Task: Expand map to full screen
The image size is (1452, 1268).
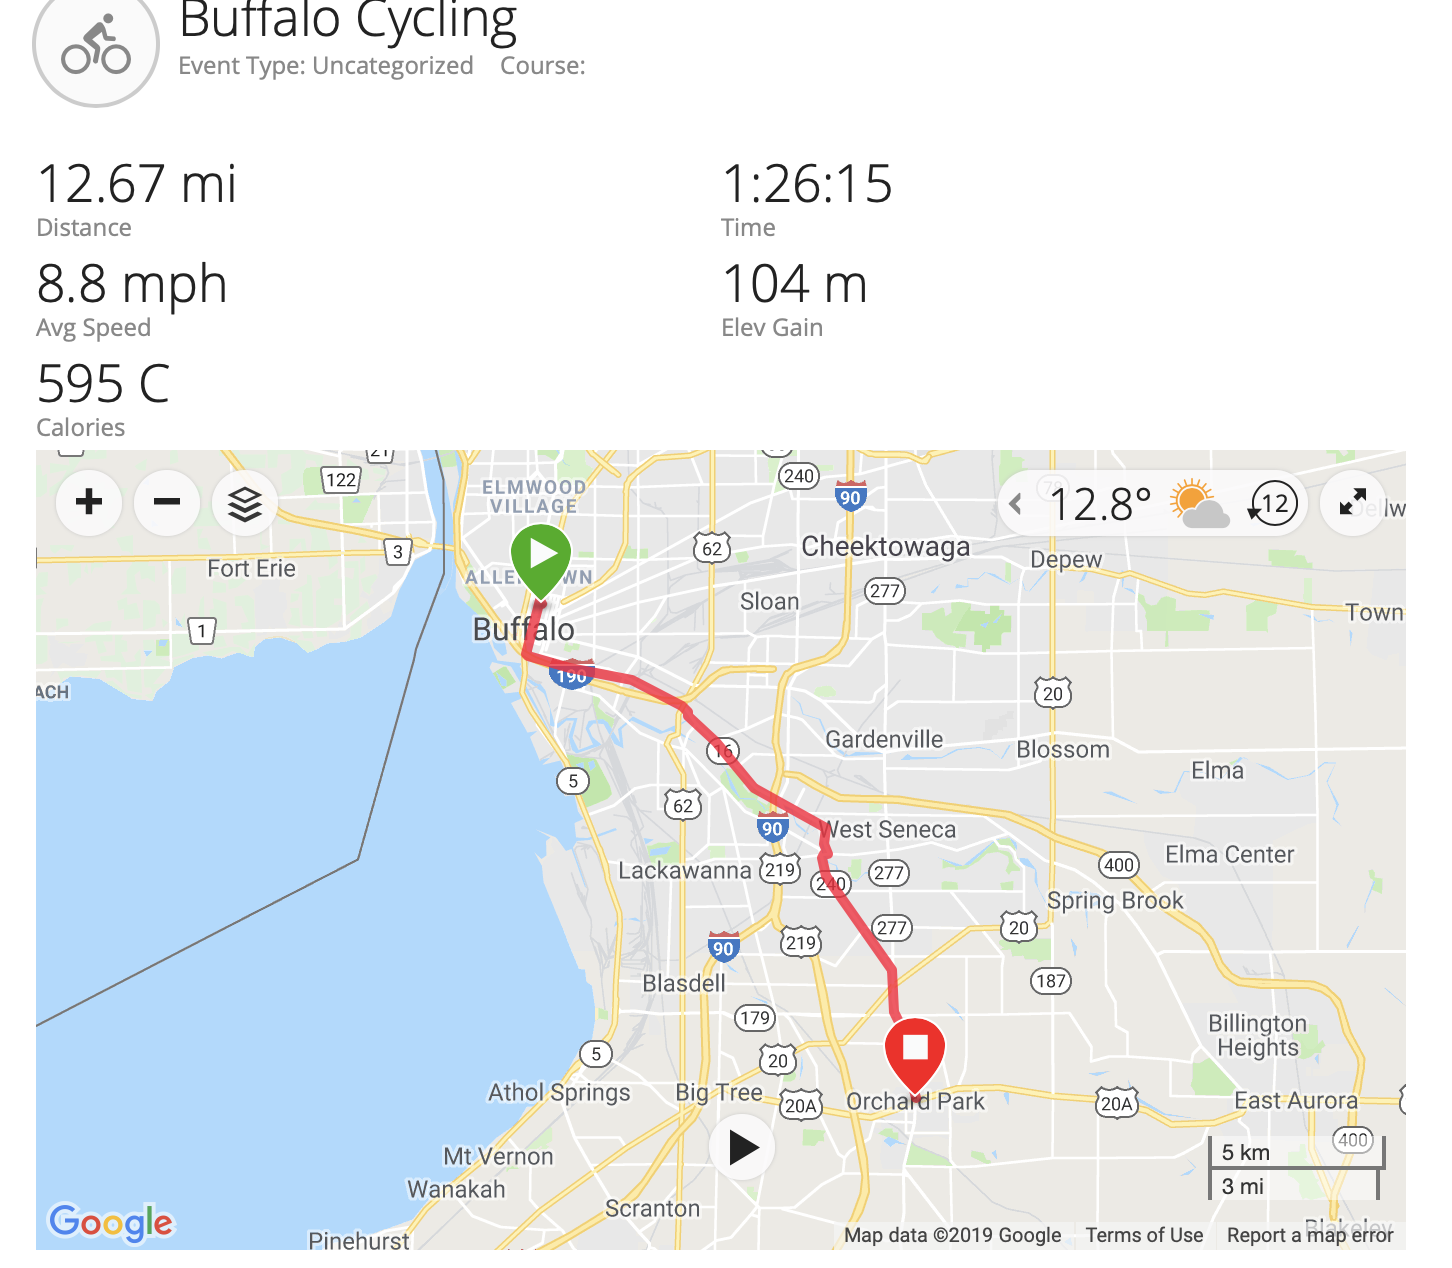Action: point(1352,502)
